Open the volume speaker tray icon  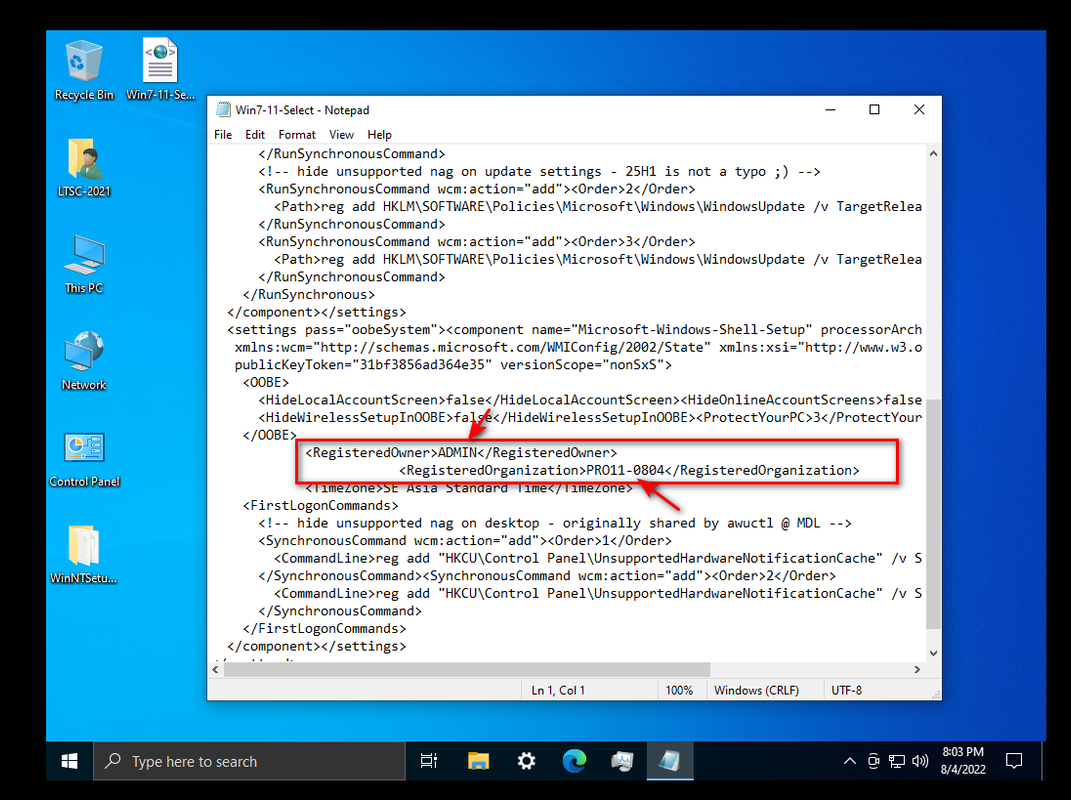coord(920,761)
